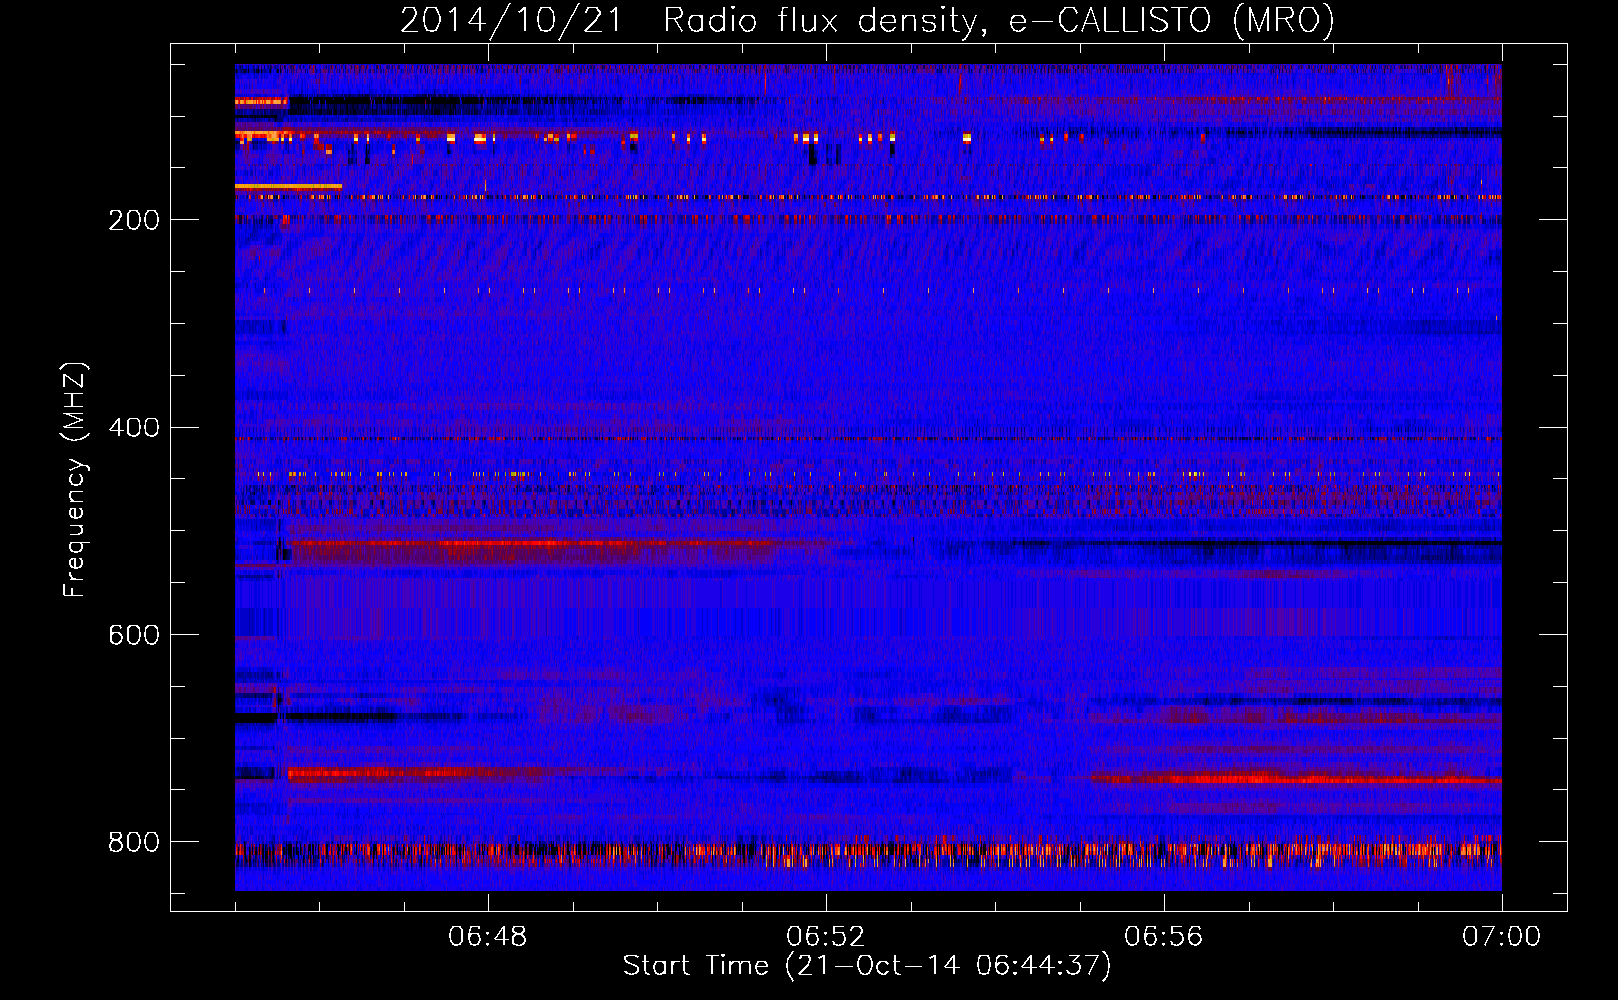Click the 'Start Time (21-Oct-14 06:44:37)' axis label
The height and width of the screenshot is (1000, 1618).
867,966
